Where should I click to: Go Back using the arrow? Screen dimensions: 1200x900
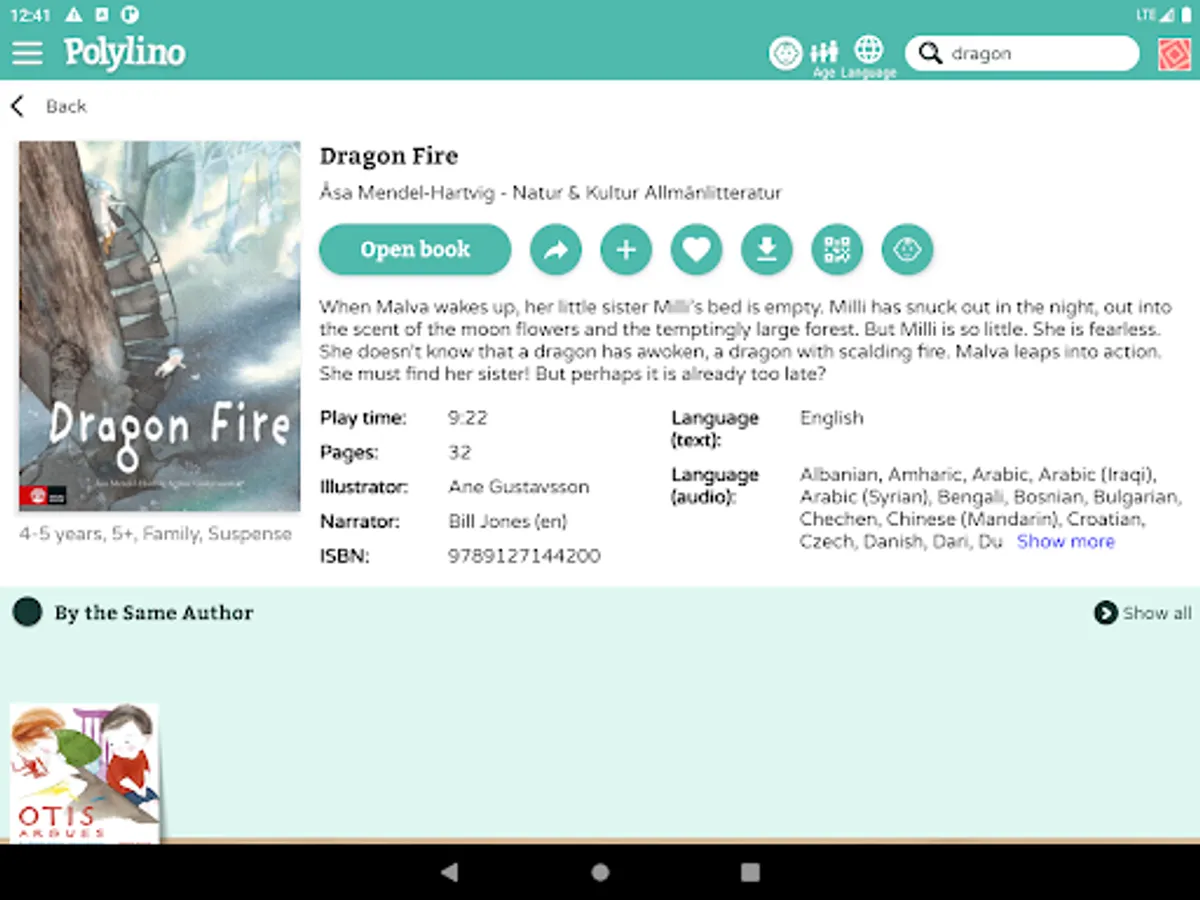click(x=17, y=106)
